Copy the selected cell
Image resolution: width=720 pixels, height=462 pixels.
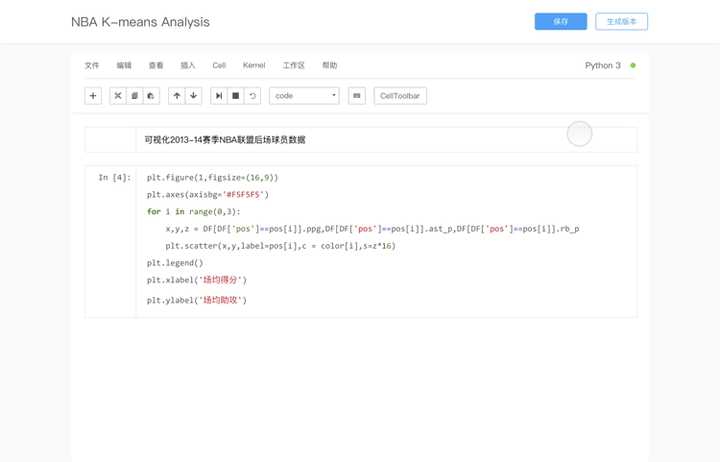[x=134, y=96]
